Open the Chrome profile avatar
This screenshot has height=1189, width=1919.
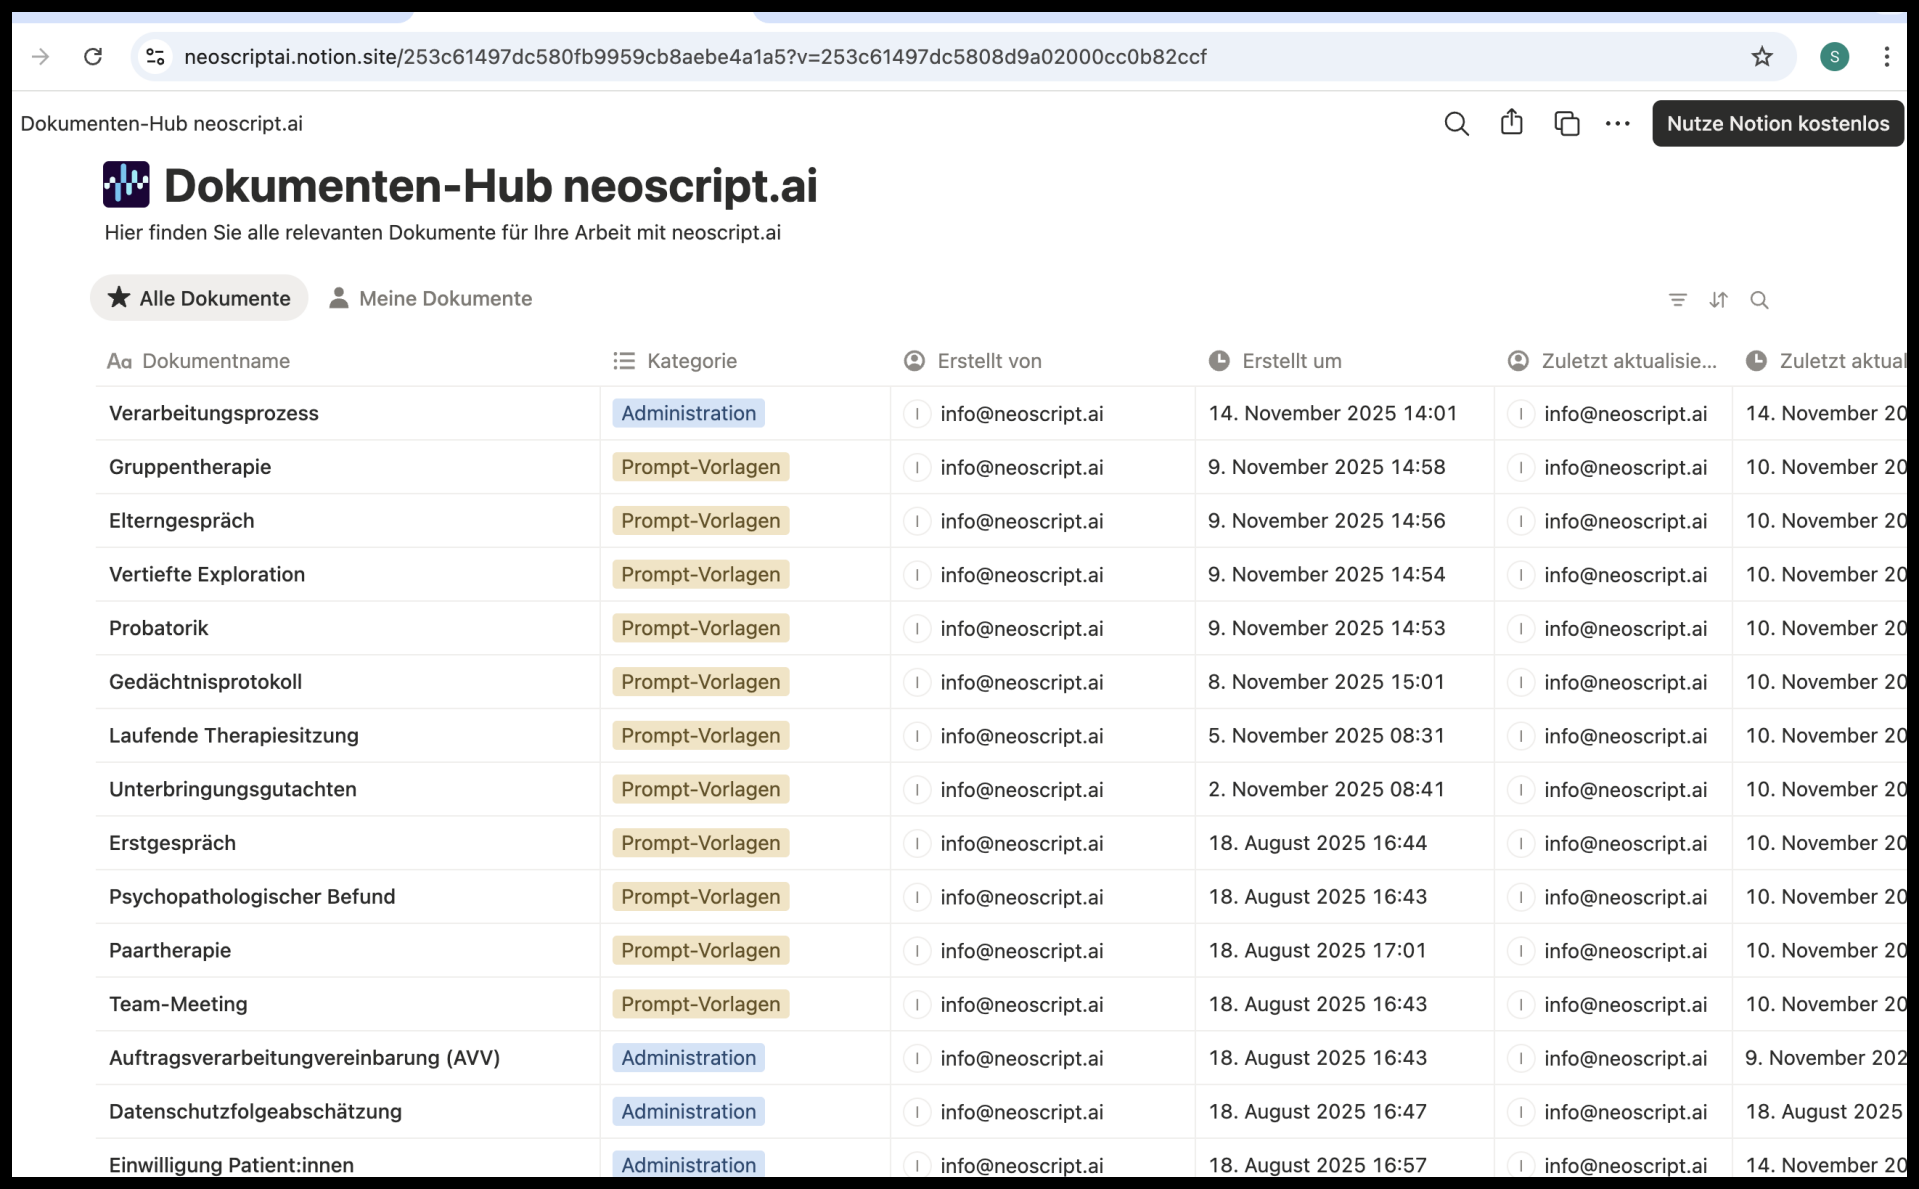(1834, 57)
